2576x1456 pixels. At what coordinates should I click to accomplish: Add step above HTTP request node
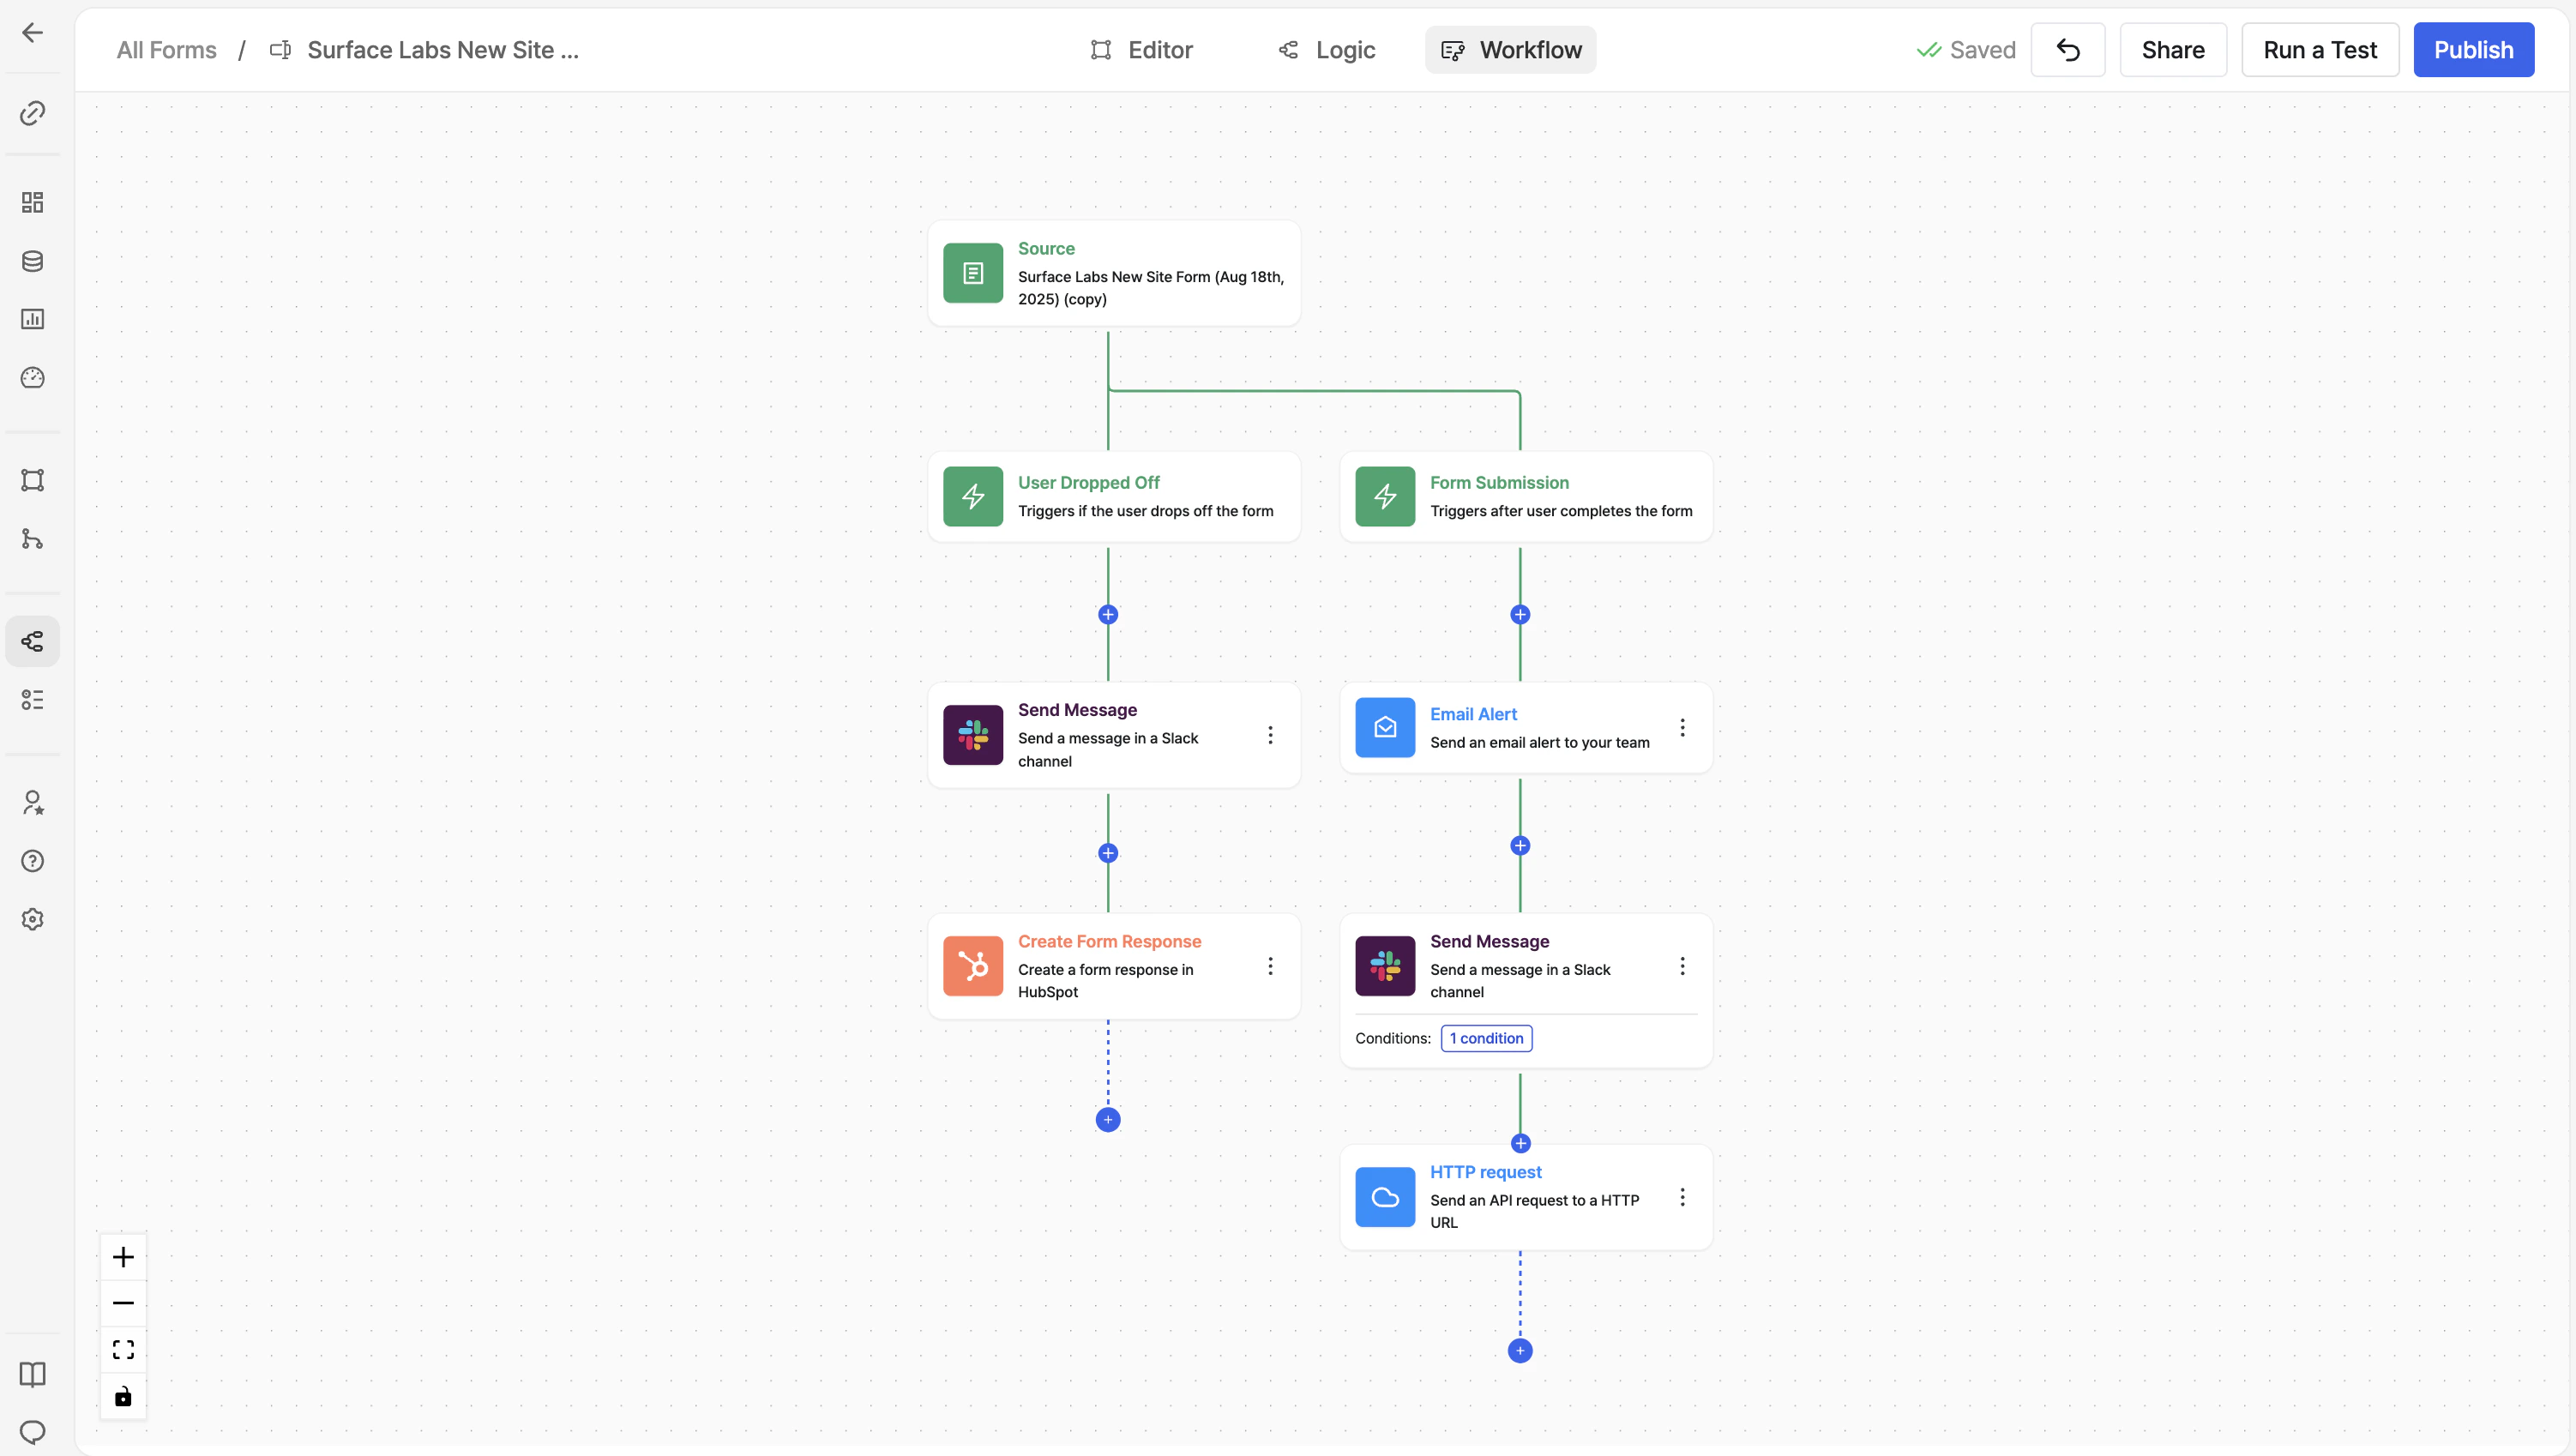click(1520, 1143)
